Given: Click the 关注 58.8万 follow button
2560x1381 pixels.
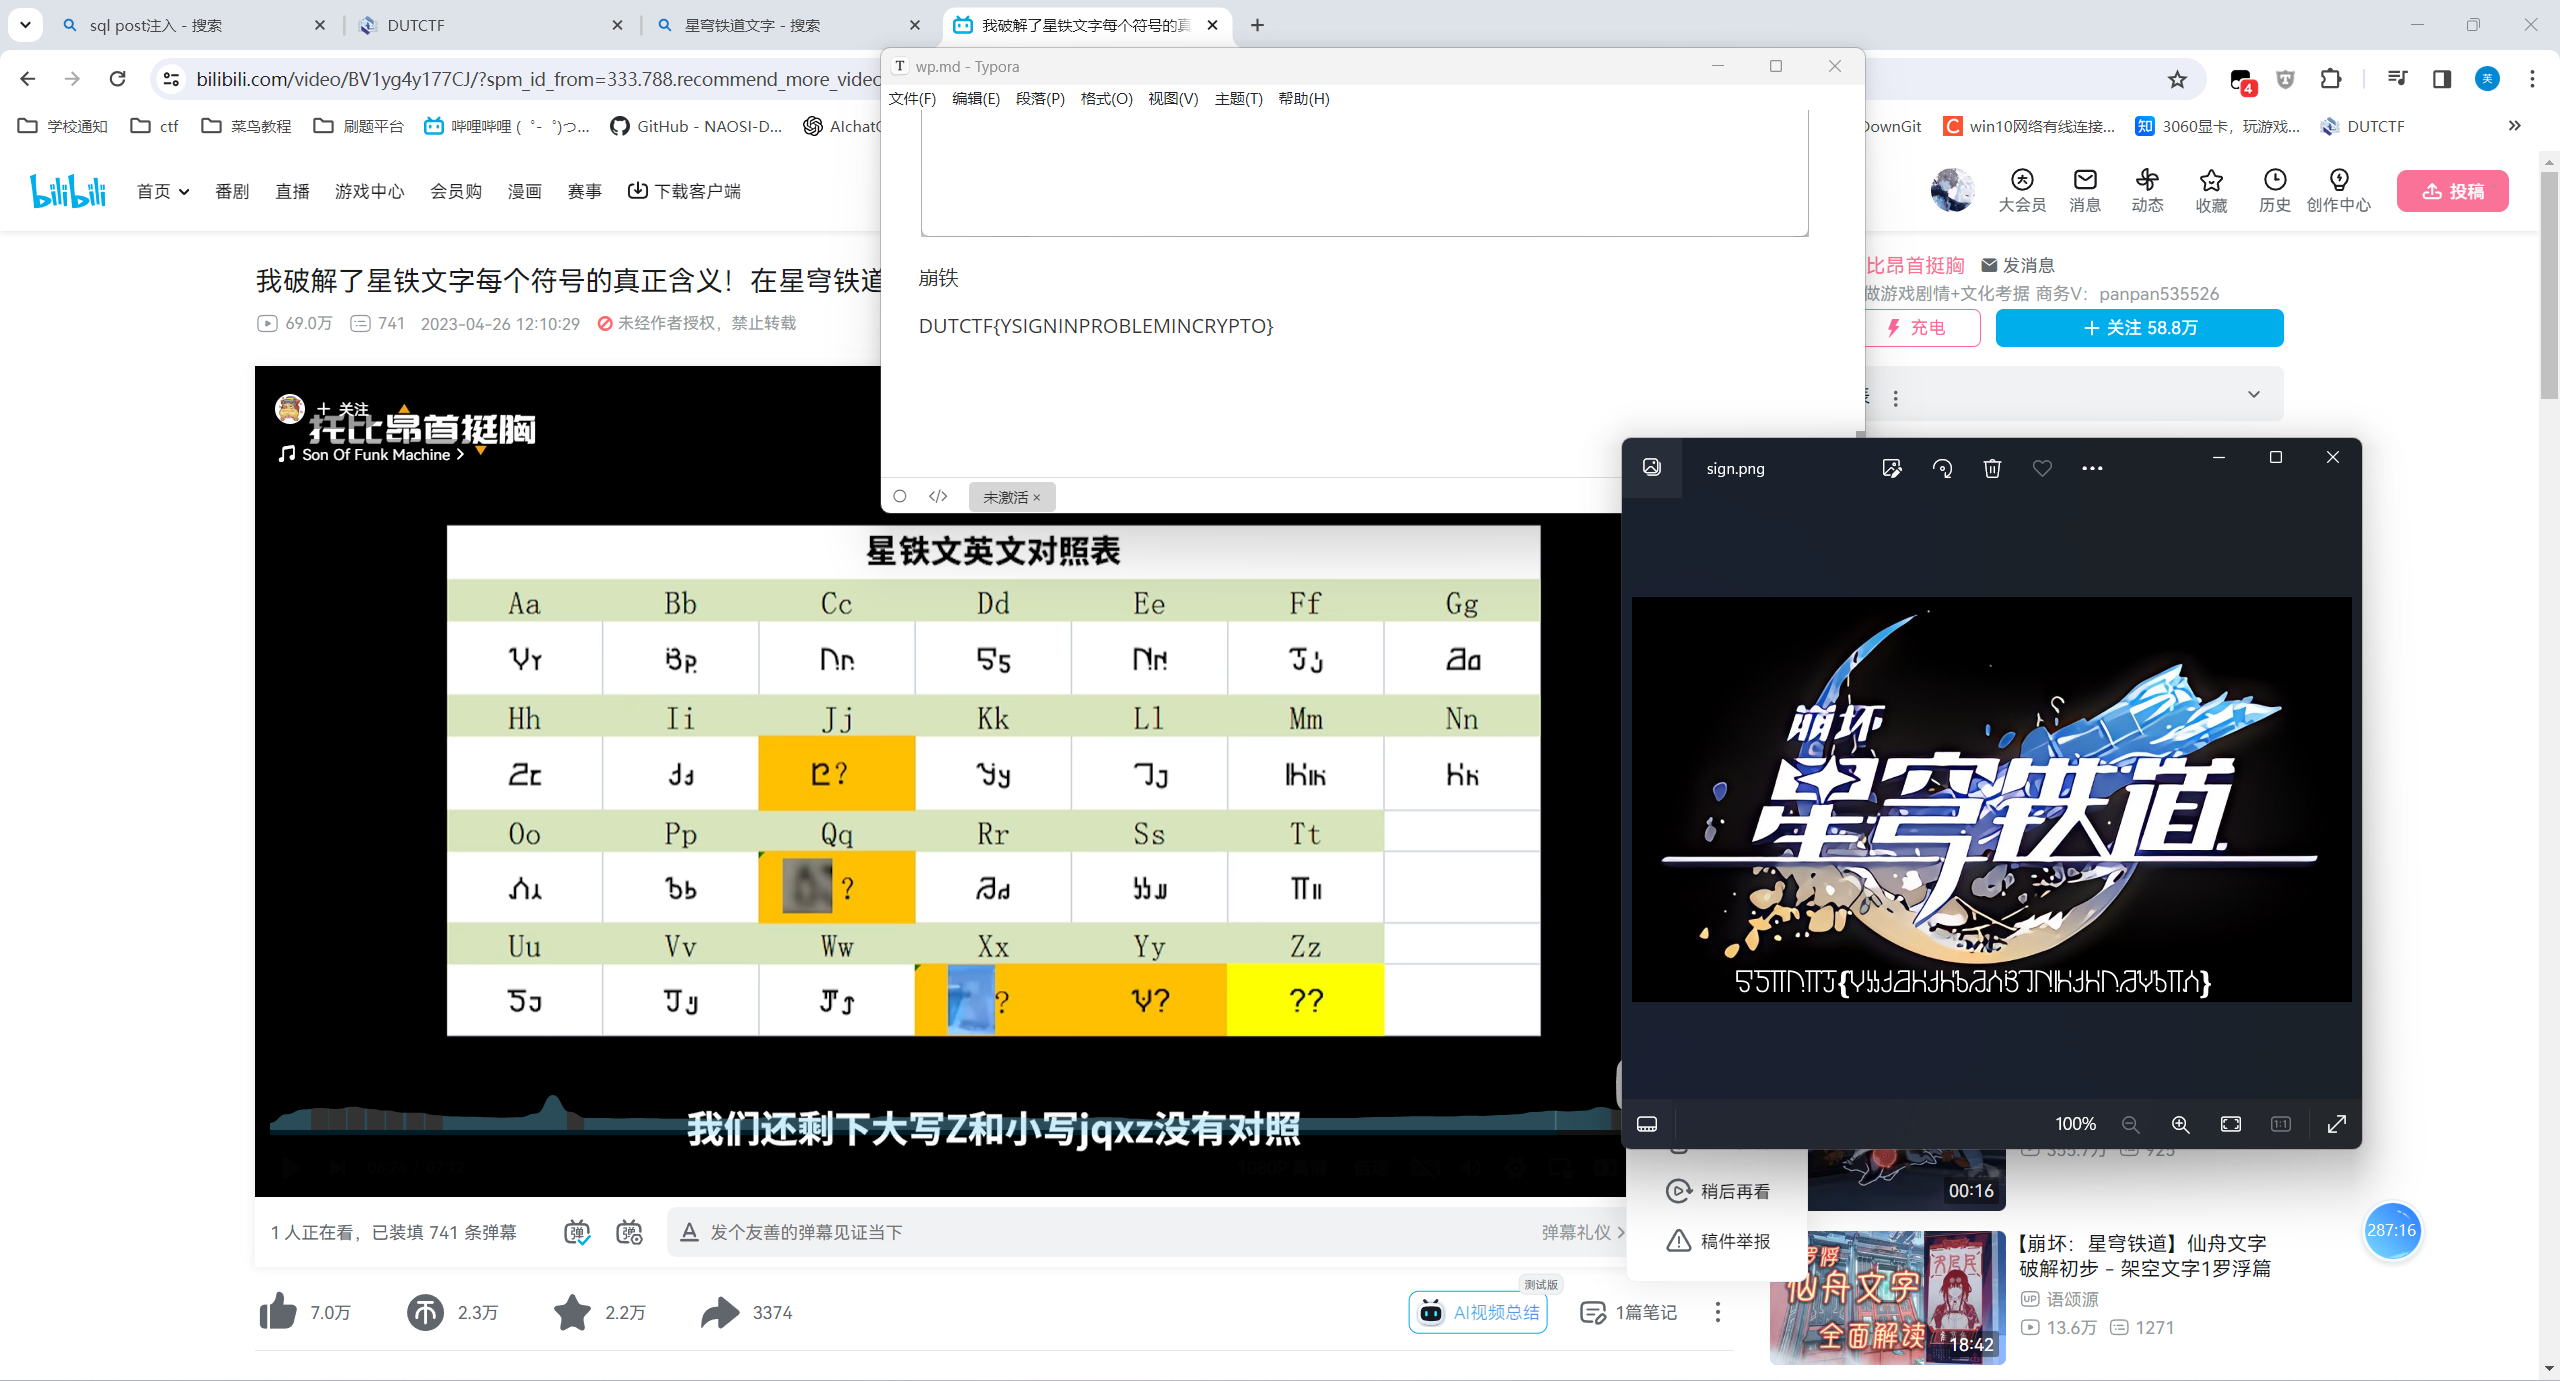Looking at the screenshot, I should click(2139, 328).
